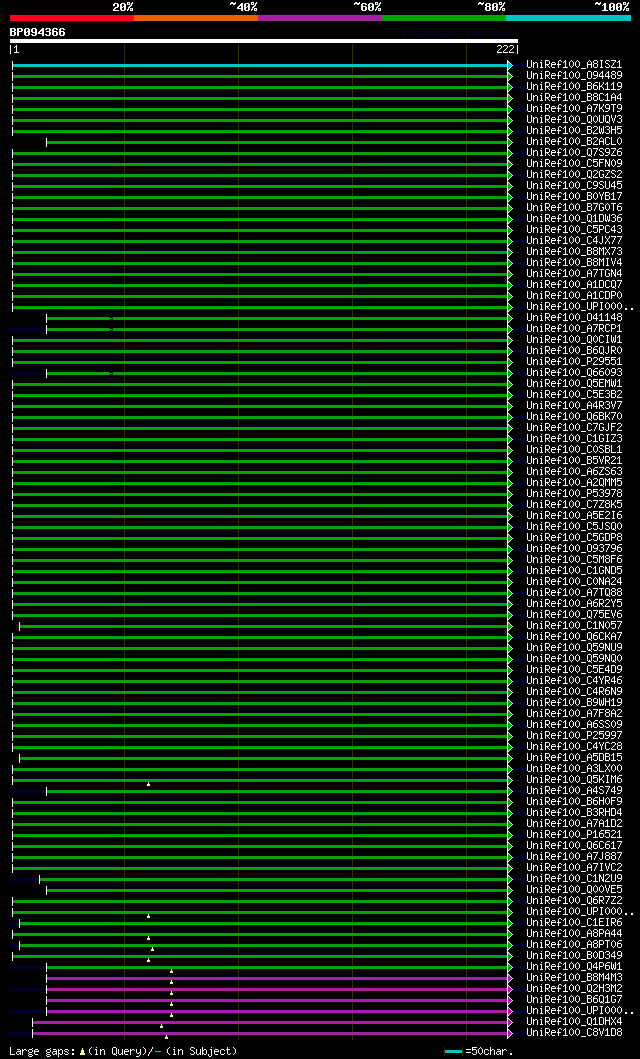
Task: Open hit UniRef100_A5DB15
Action: 575,757
